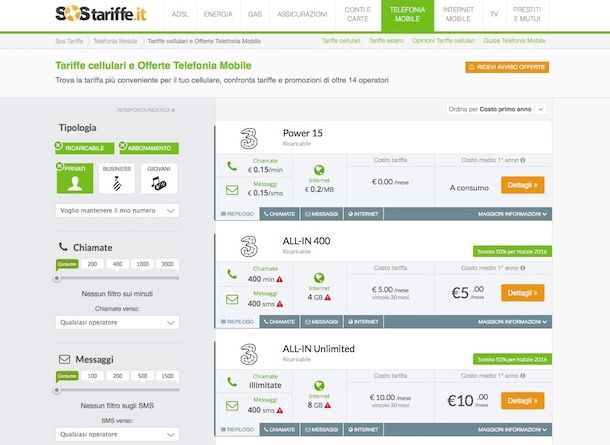Click Ricevi Avviso Offerte button
This screenshot has width=610, height=445.
(x=507, y=67)
